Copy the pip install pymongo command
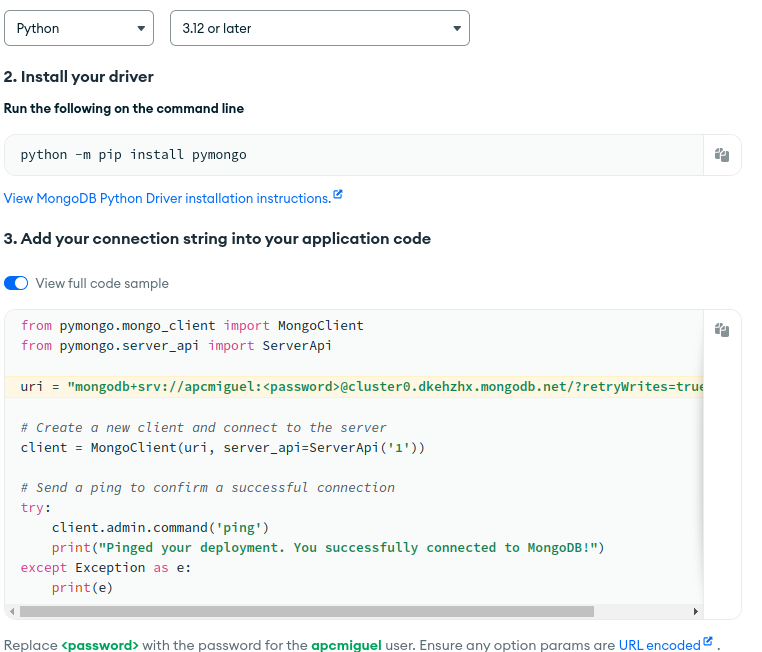 coord(722,155)
